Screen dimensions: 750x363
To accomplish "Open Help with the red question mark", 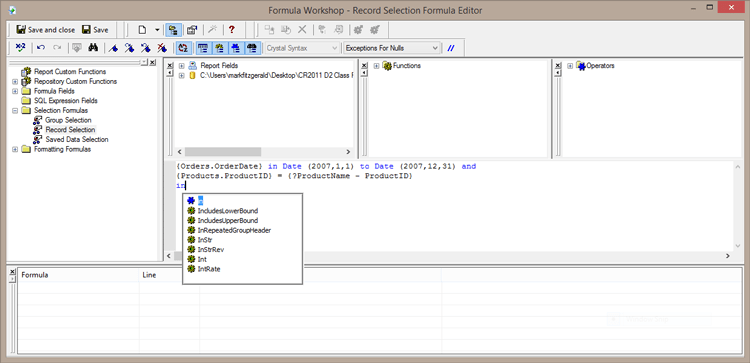I will (x=232, y=30).
